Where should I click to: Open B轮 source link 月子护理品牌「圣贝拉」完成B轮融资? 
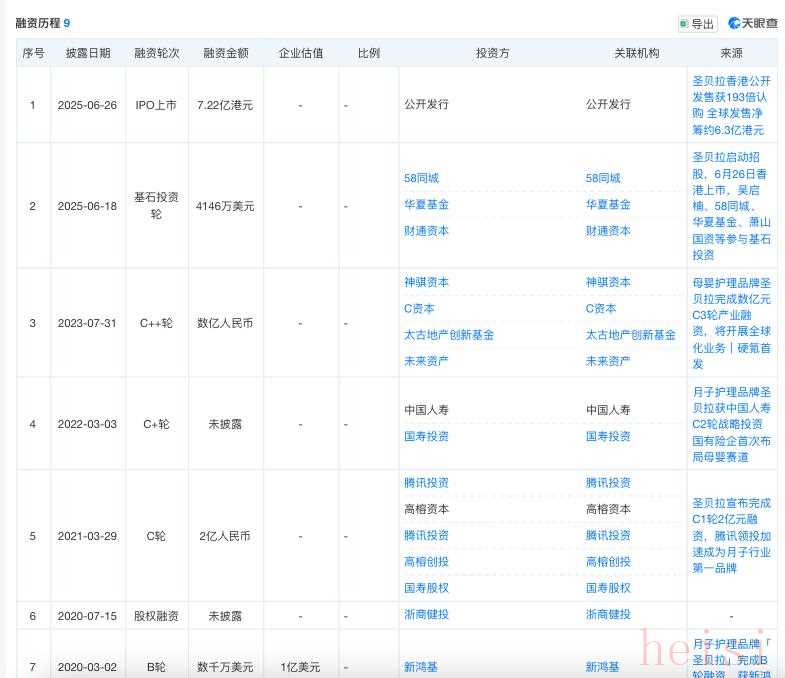coord(731,658)
